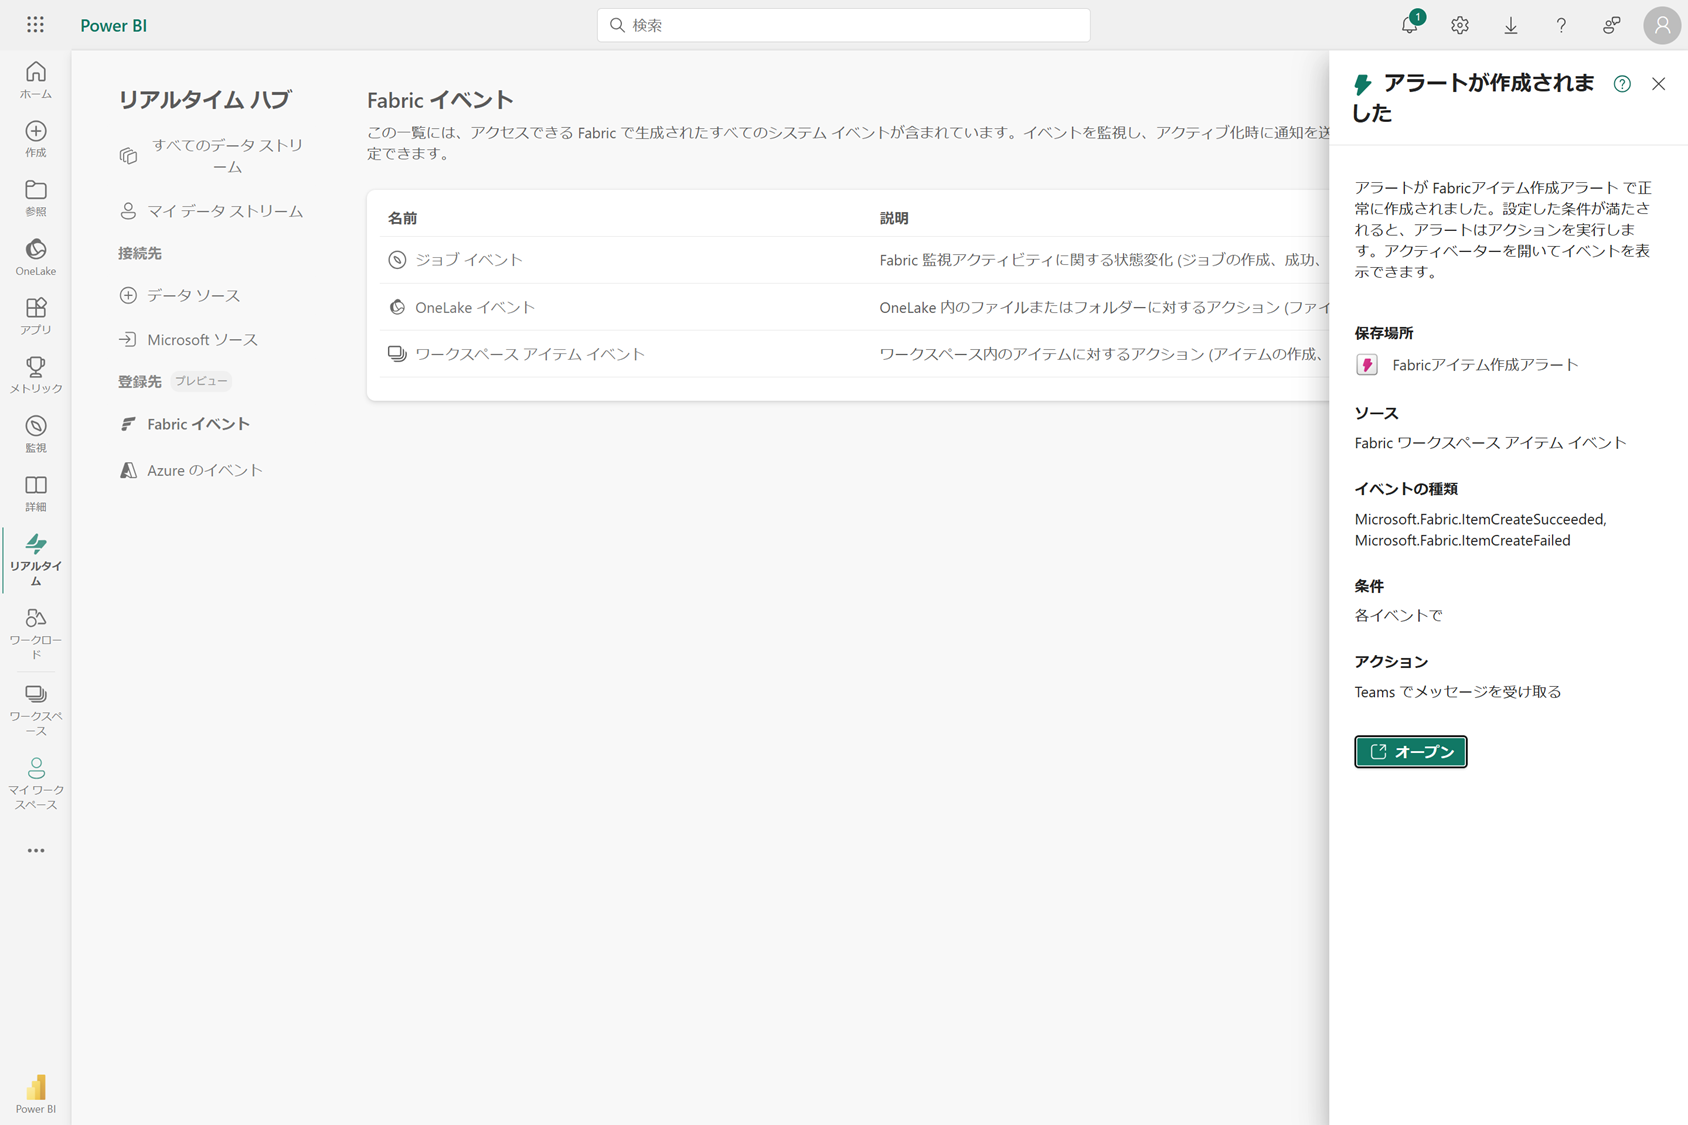Click the 名前 column header
The height and width of the screenshot is (1125, 1688).
(x=402, y=218)
